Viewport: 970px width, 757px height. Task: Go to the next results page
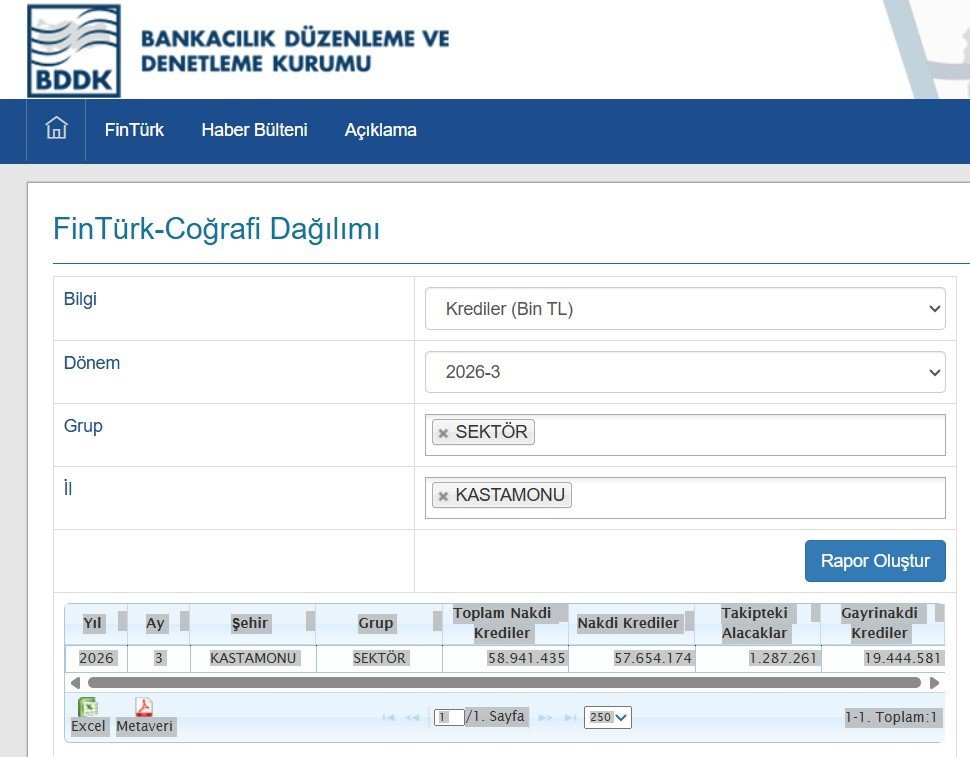tap(545, 717)
